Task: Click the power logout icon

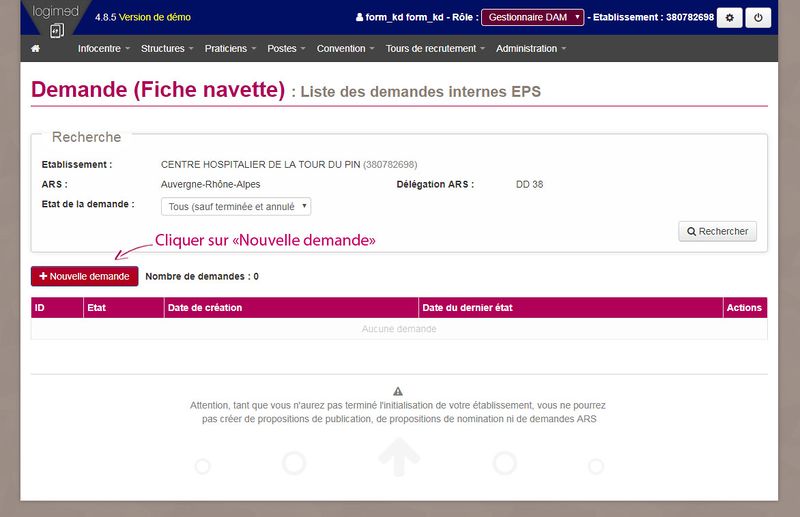Action: [758, 18]
